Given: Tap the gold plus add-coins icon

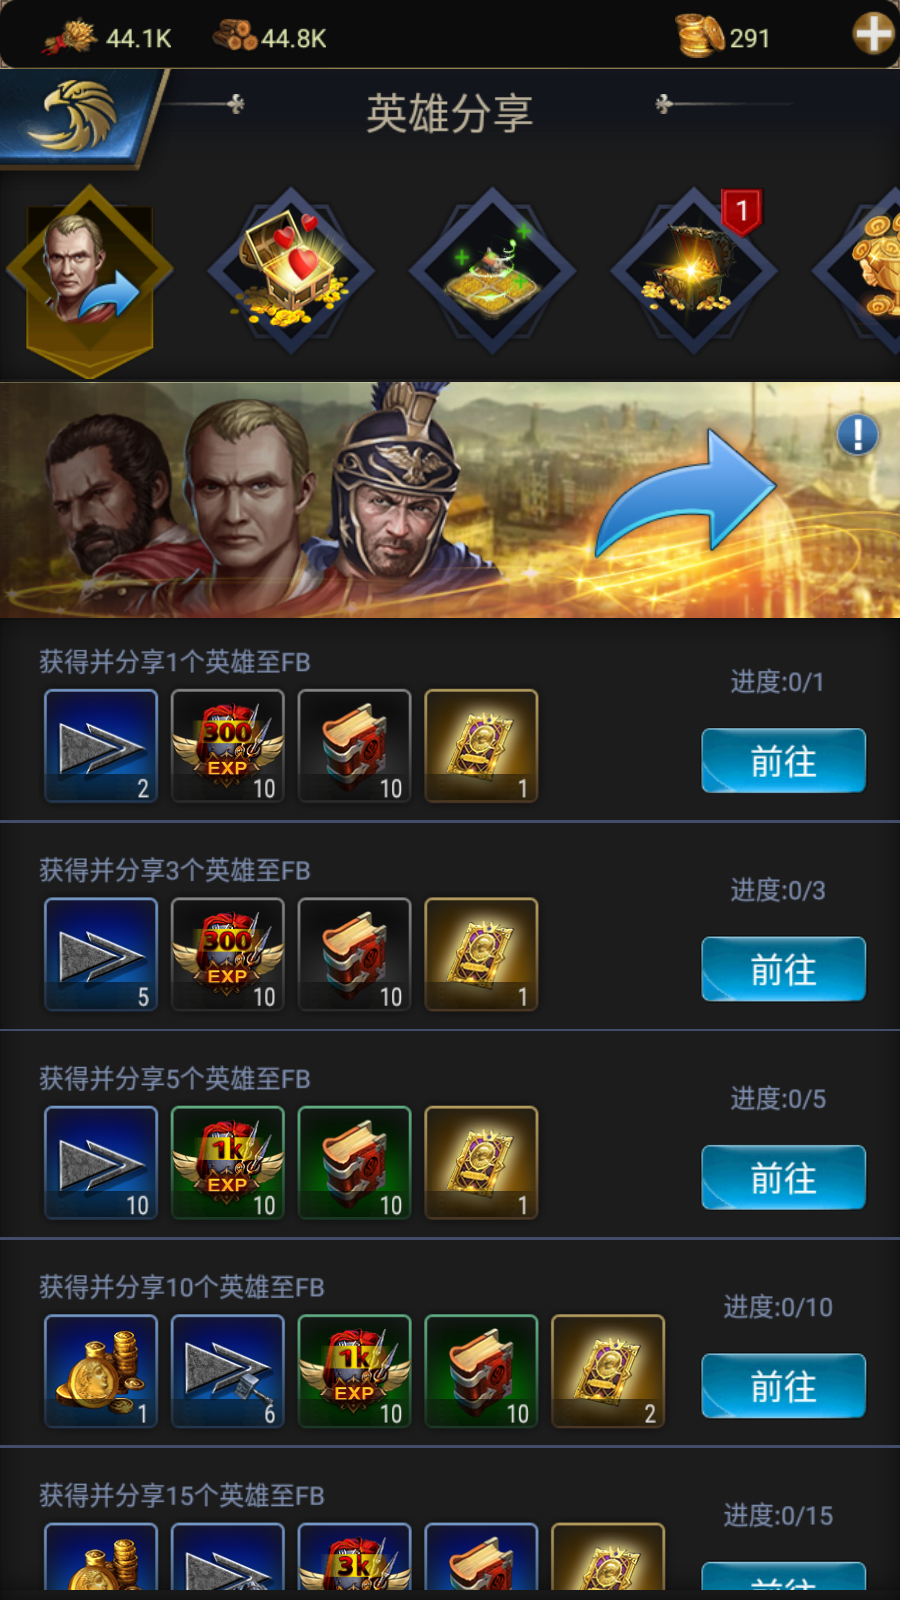Looking at the screenshot, I should pos(873,34).
